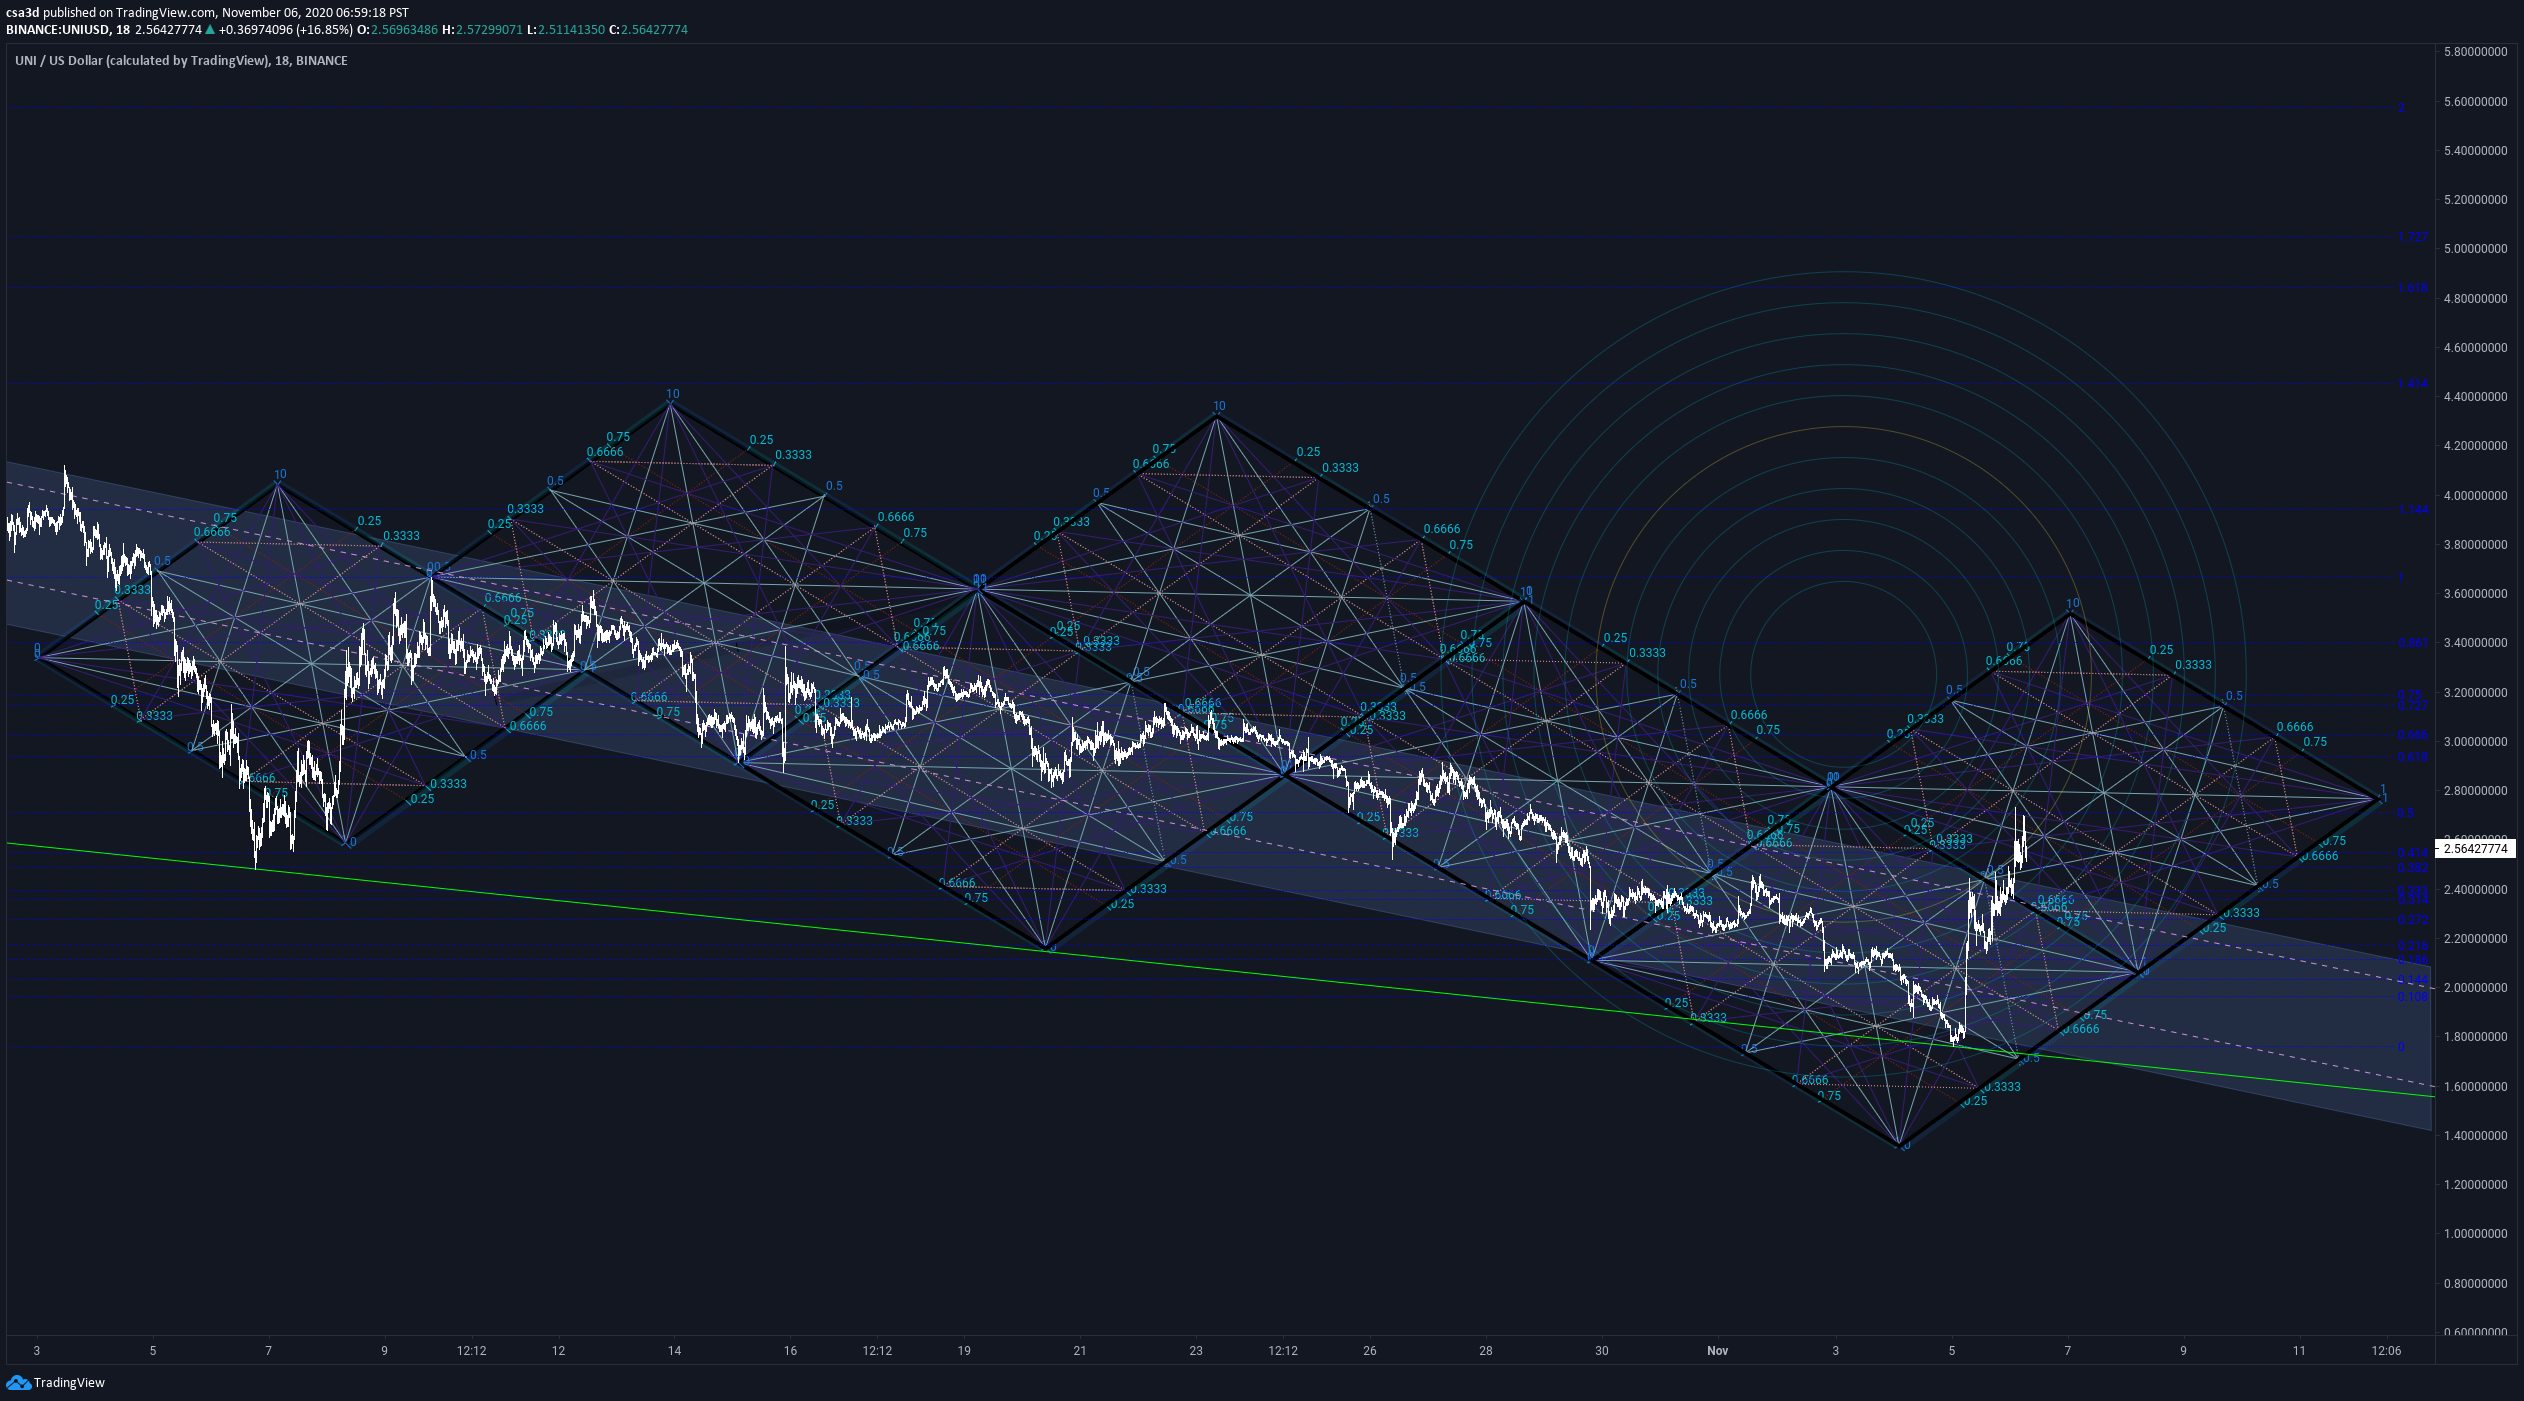Click the 1.20000000 price axis label

tap(2476, 1185)
